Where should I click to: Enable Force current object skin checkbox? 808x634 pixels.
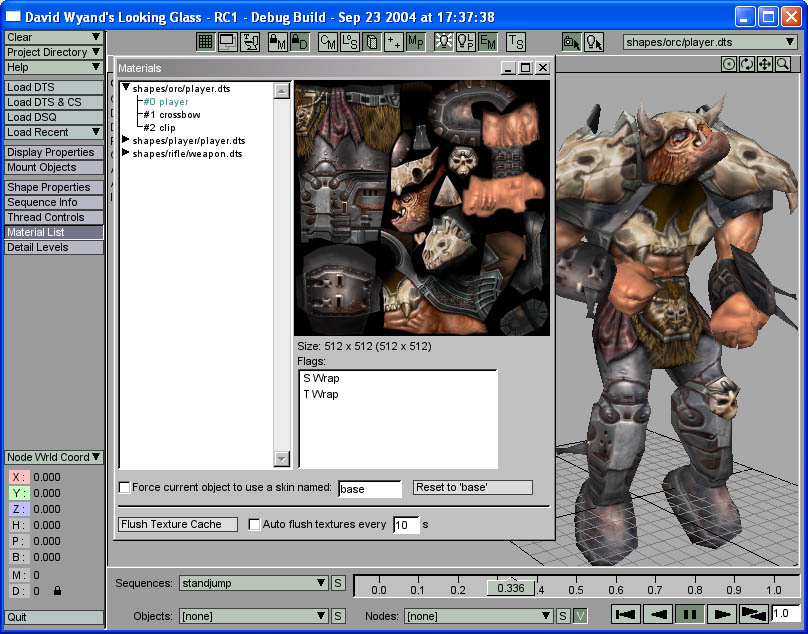coord(125,488)
